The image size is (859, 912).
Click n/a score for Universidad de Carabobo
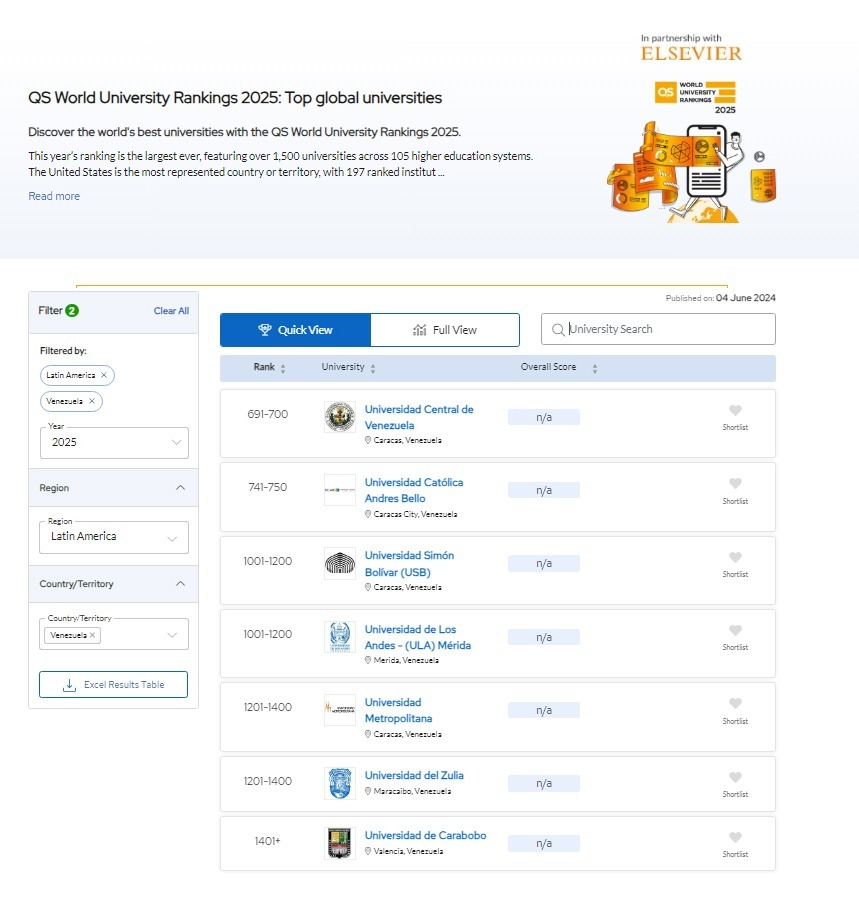[x=544, y=843]
